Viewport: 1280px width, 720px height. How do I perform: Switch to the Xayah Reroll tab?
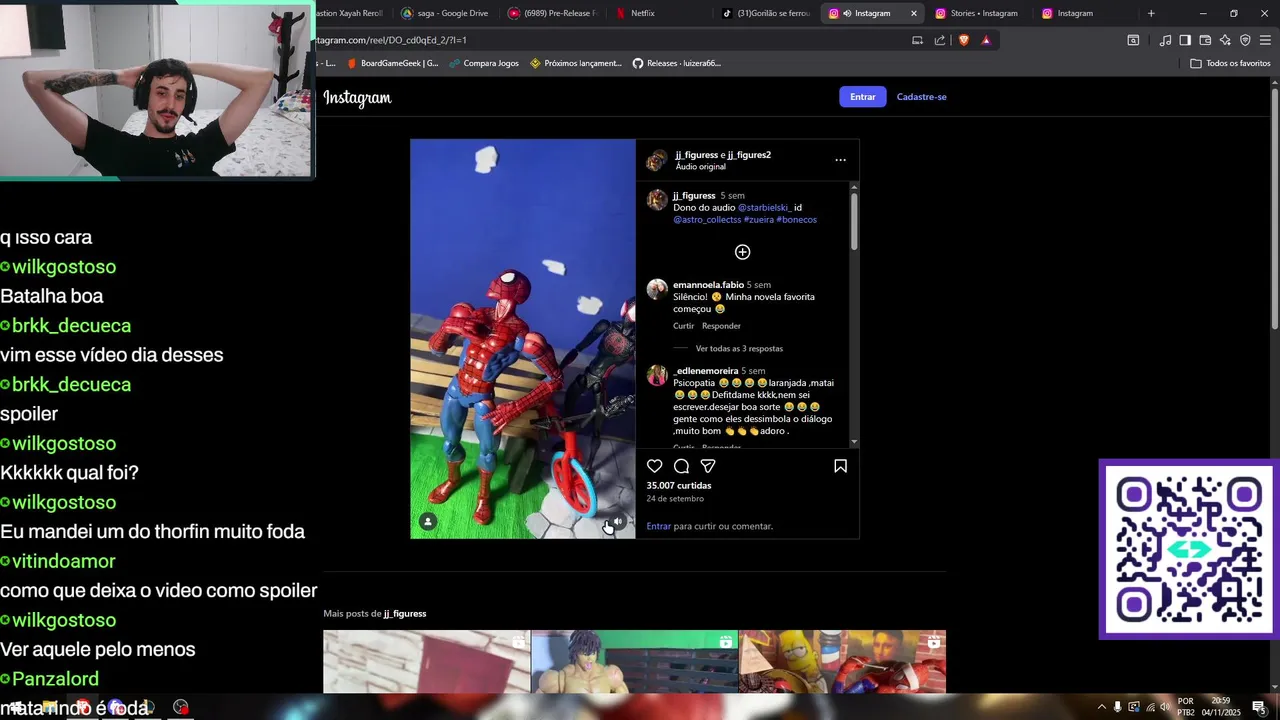coord(351,13)
